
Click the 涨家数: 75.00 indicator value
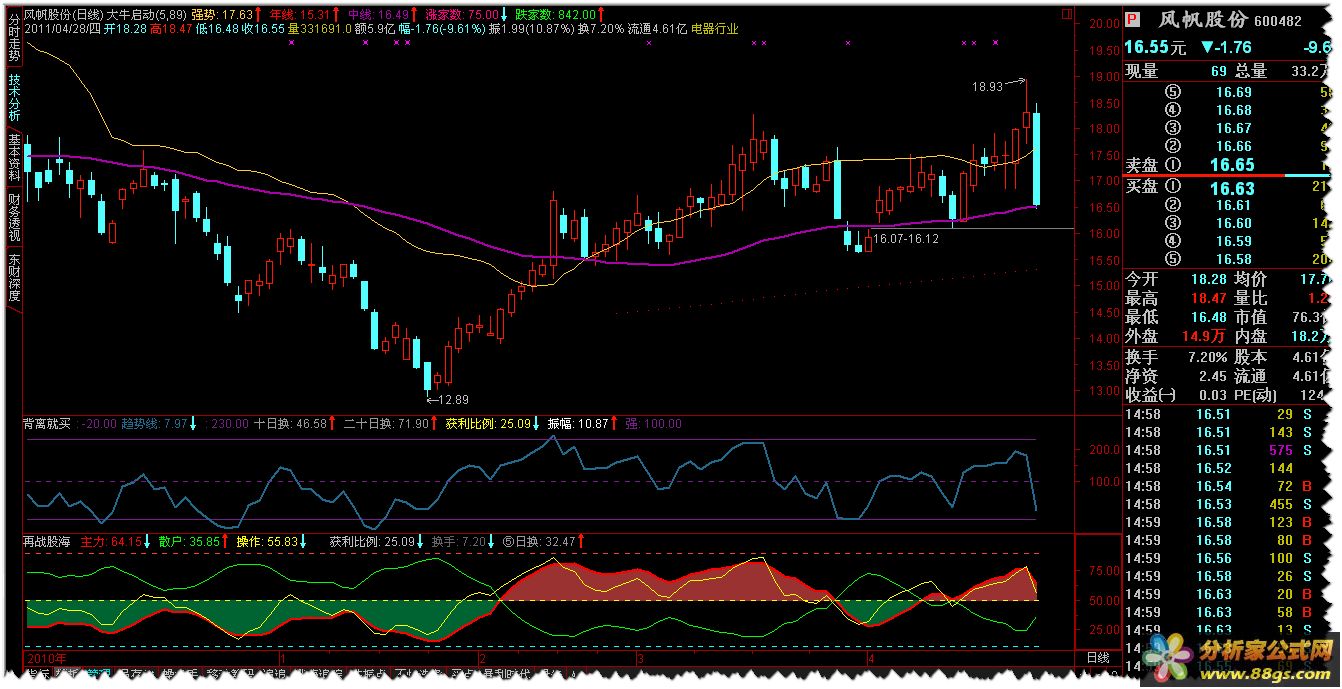point(462,15)
